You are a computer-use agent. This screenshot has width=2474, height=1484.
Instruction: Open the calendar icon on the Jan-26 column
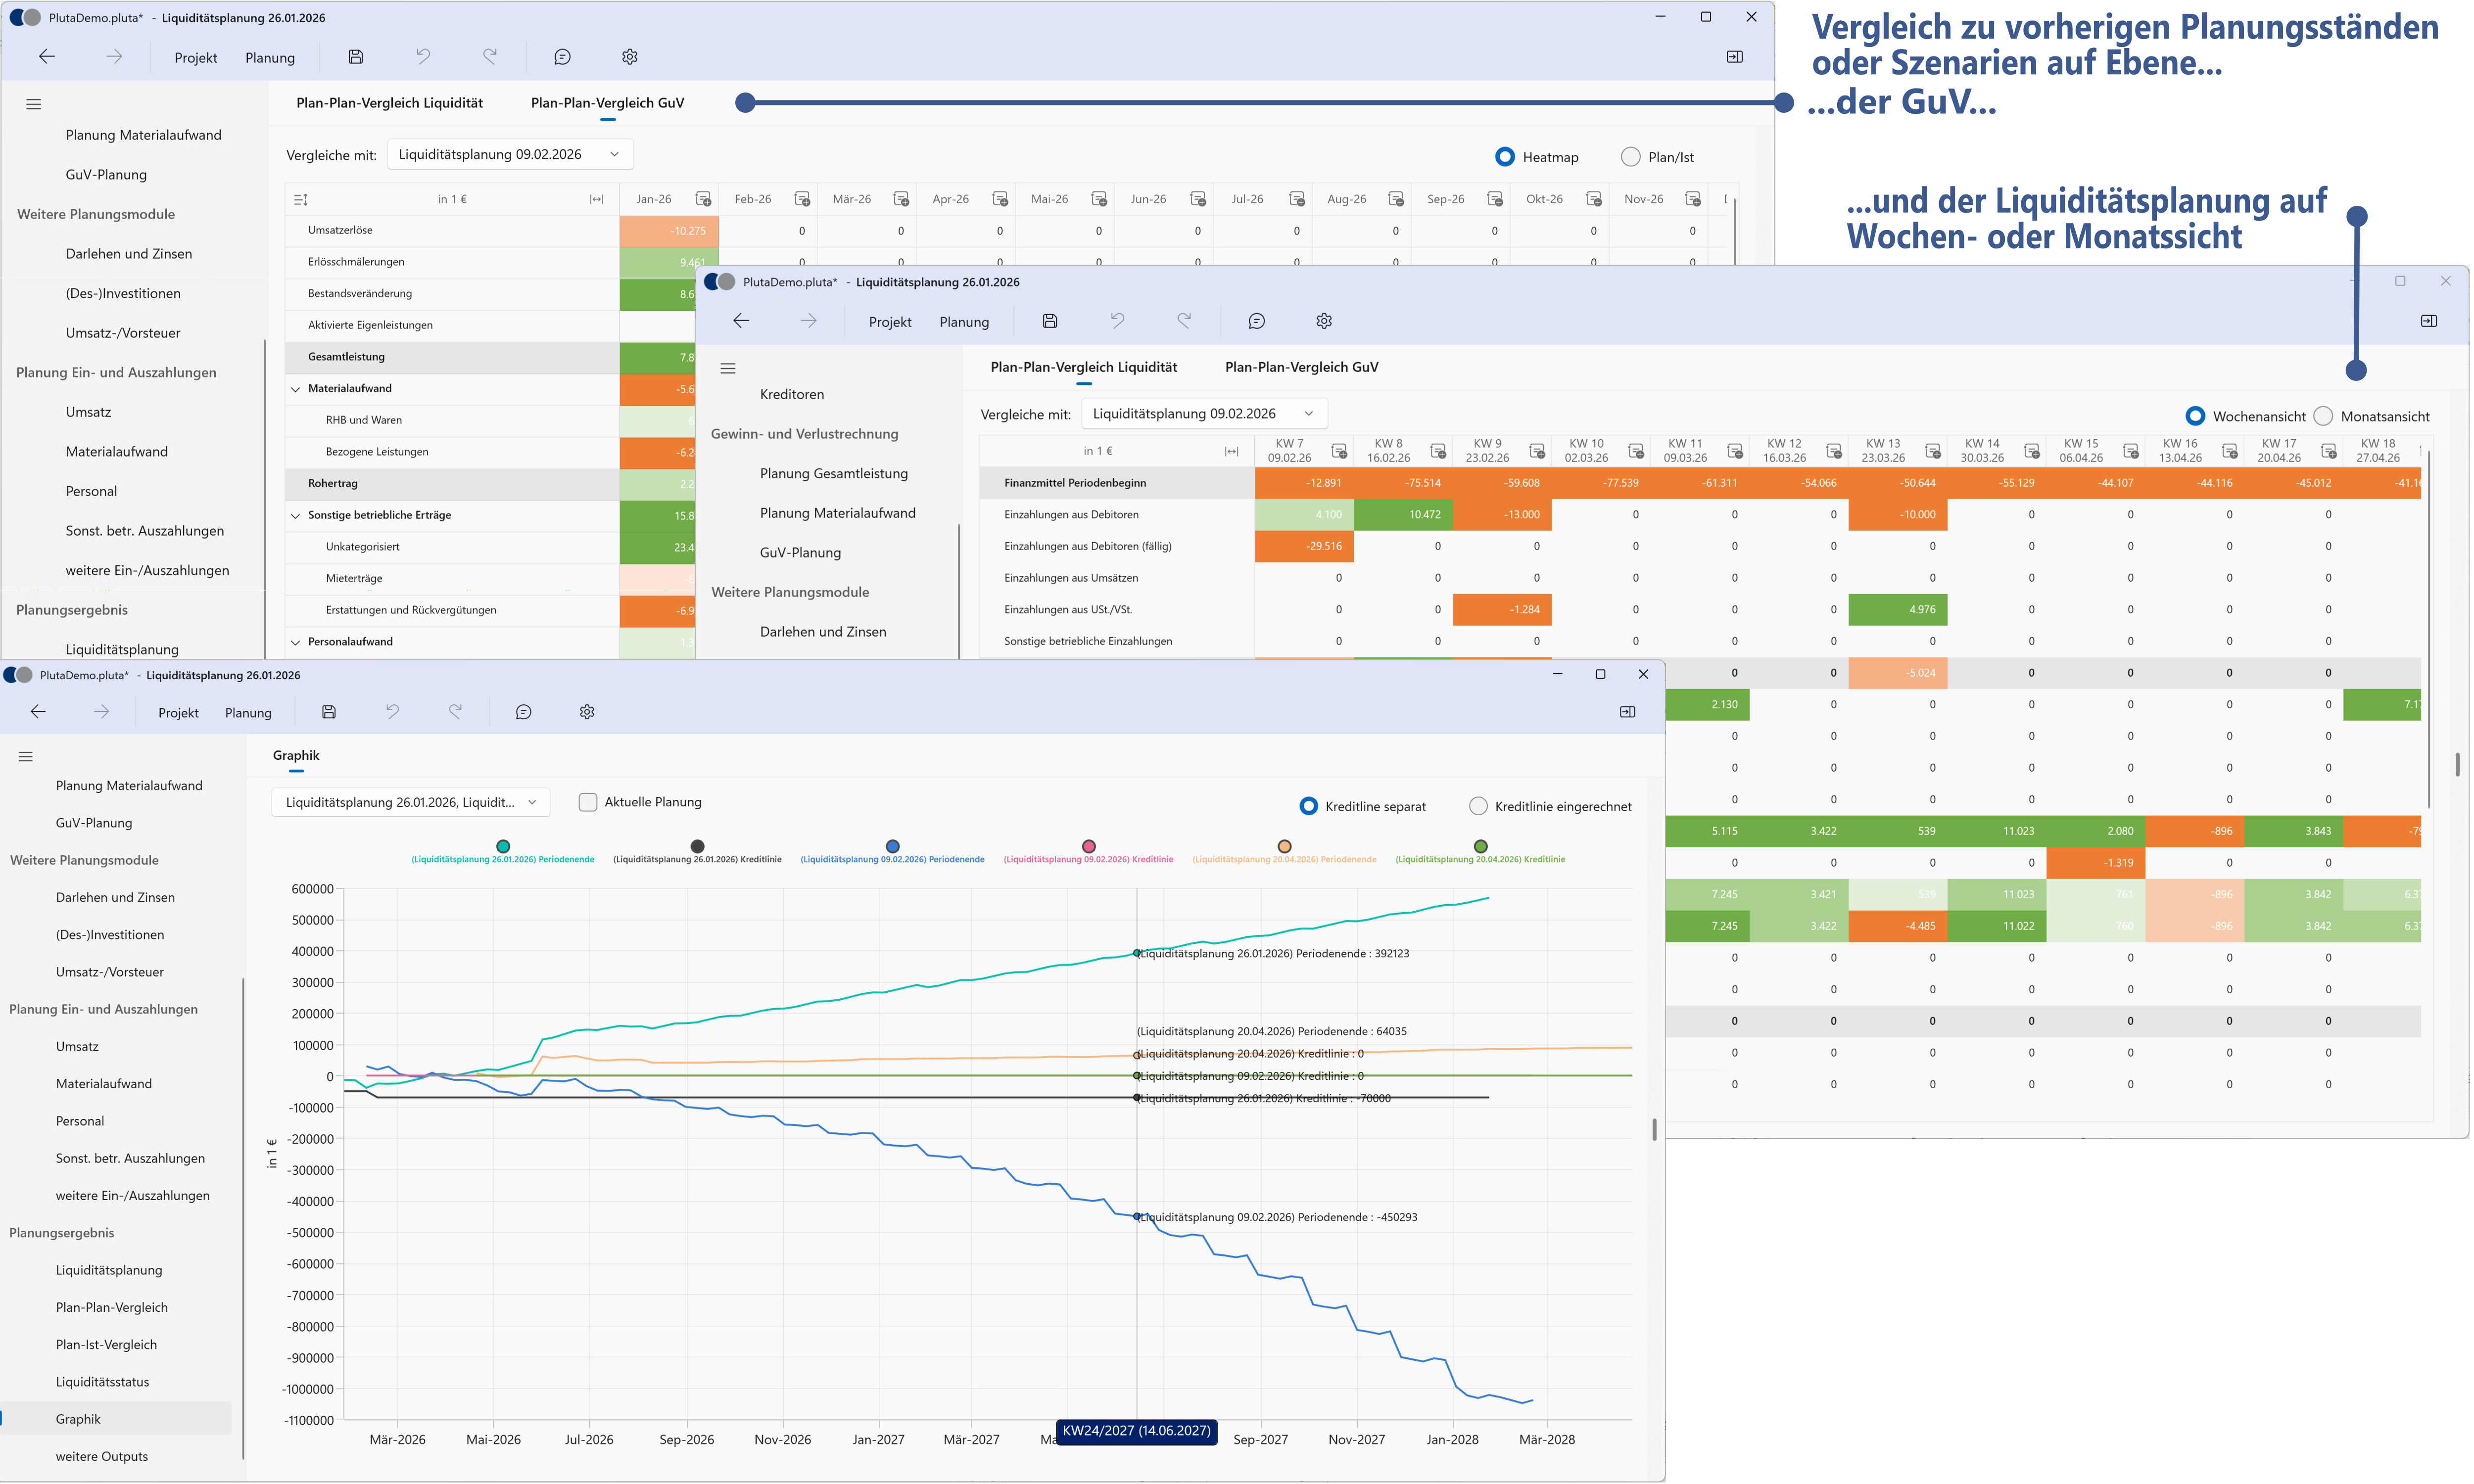(x=703, y=199)
